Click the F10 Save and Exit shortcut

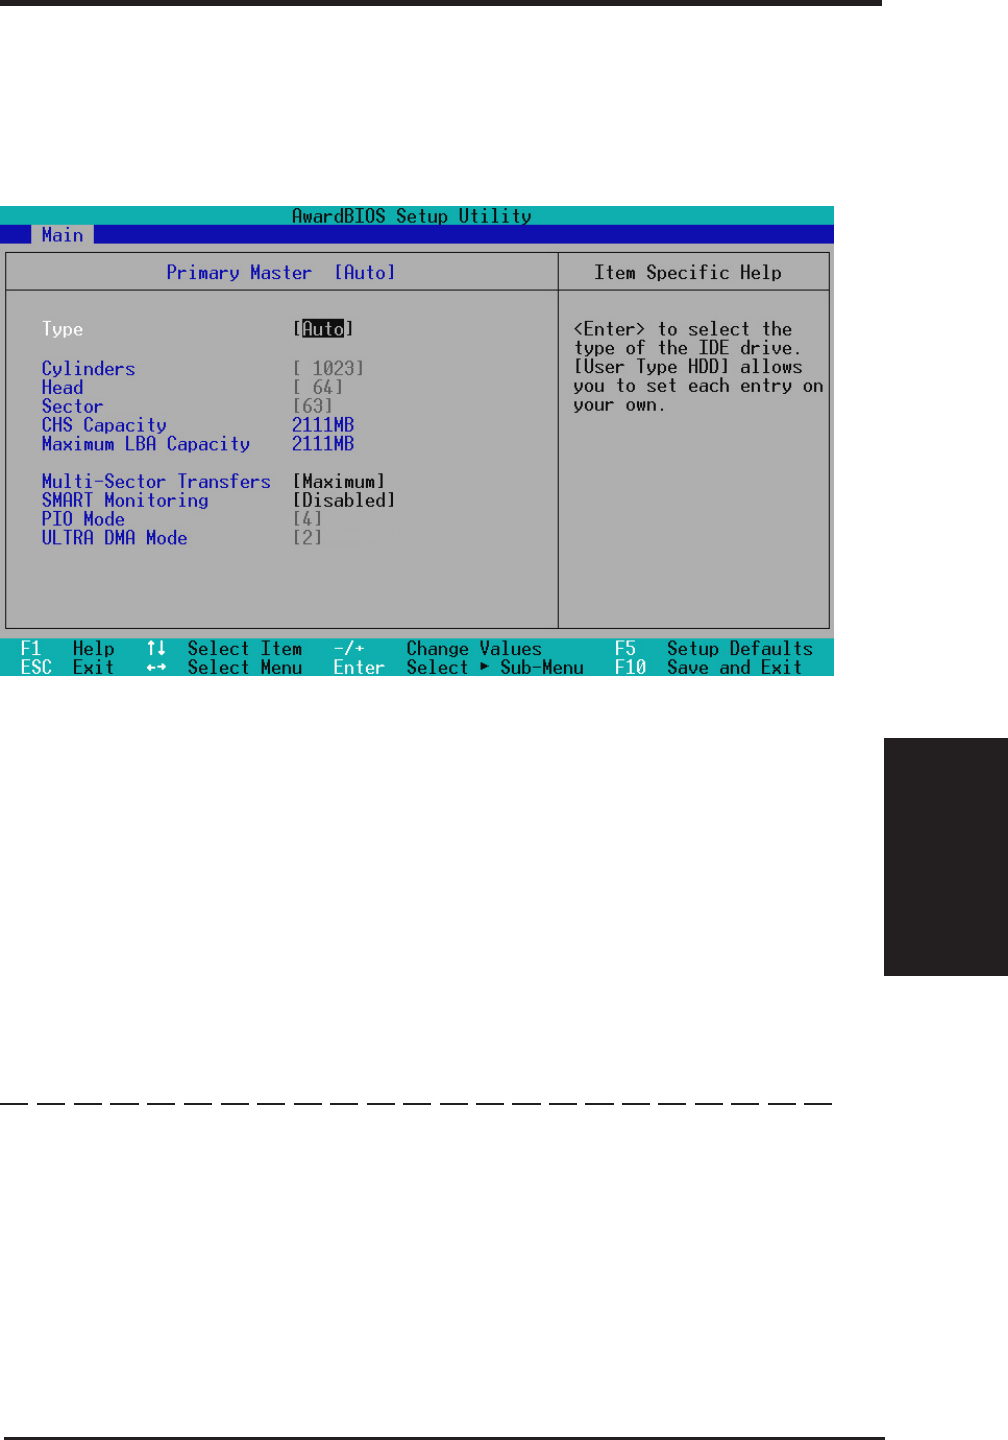(709, 667)
